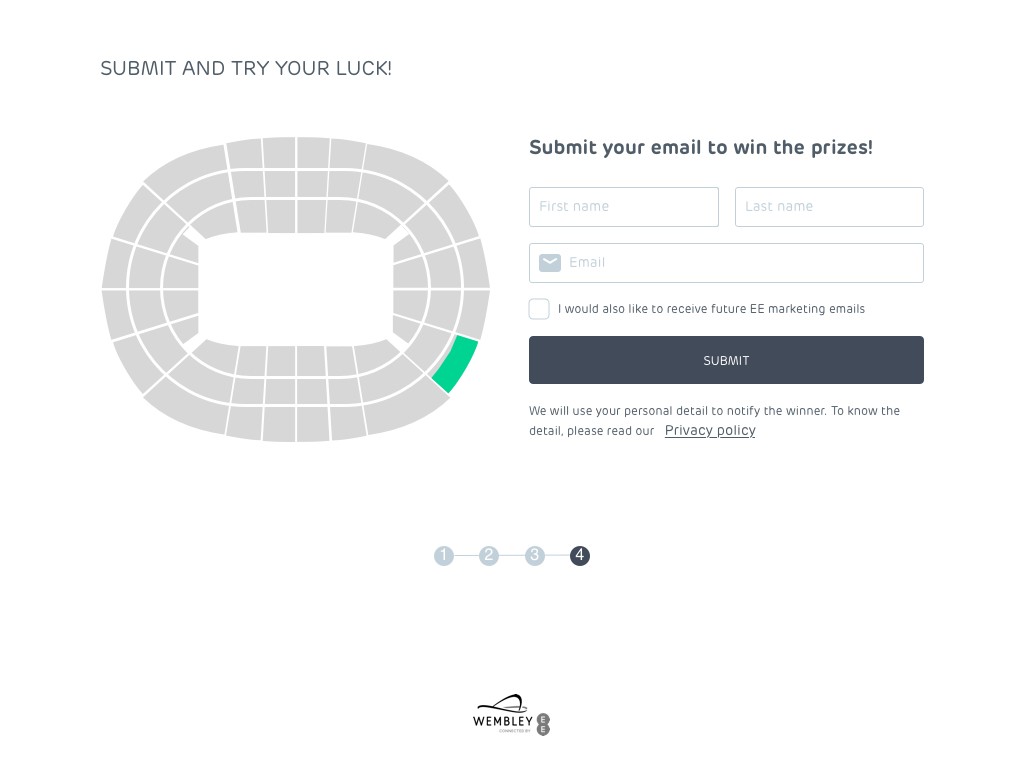The width and height of the screenshot is (1024, 768).
Task: Click into the Email input field
Action: [x=740, y=263]
